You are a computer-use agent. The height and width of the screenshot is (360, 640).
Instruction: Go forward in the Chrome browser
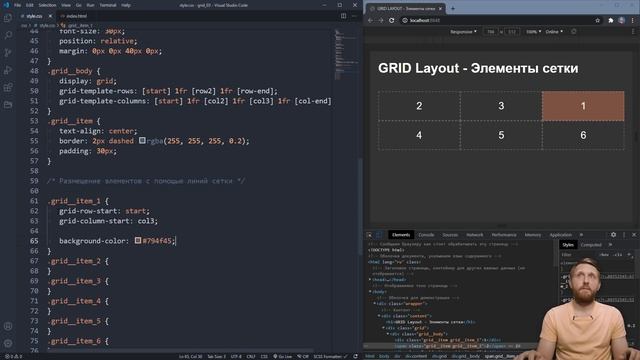pos(380,20)
